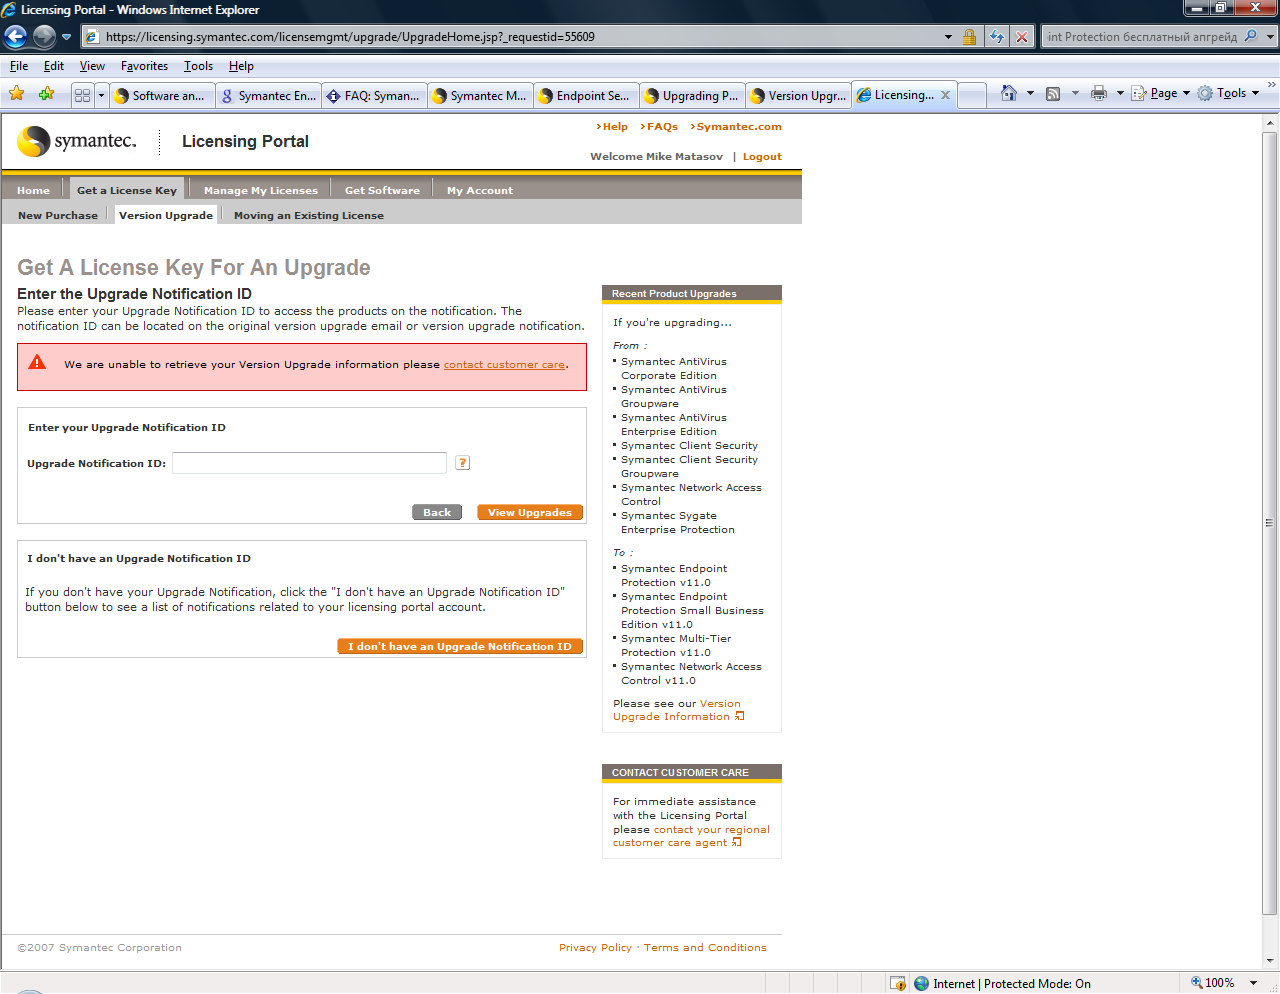Image resolution: width=1280 pixels, height=994 pixels.
Task: Click the Favorites Center star icon
Action: pyautogui.click(x=17, y=94)
